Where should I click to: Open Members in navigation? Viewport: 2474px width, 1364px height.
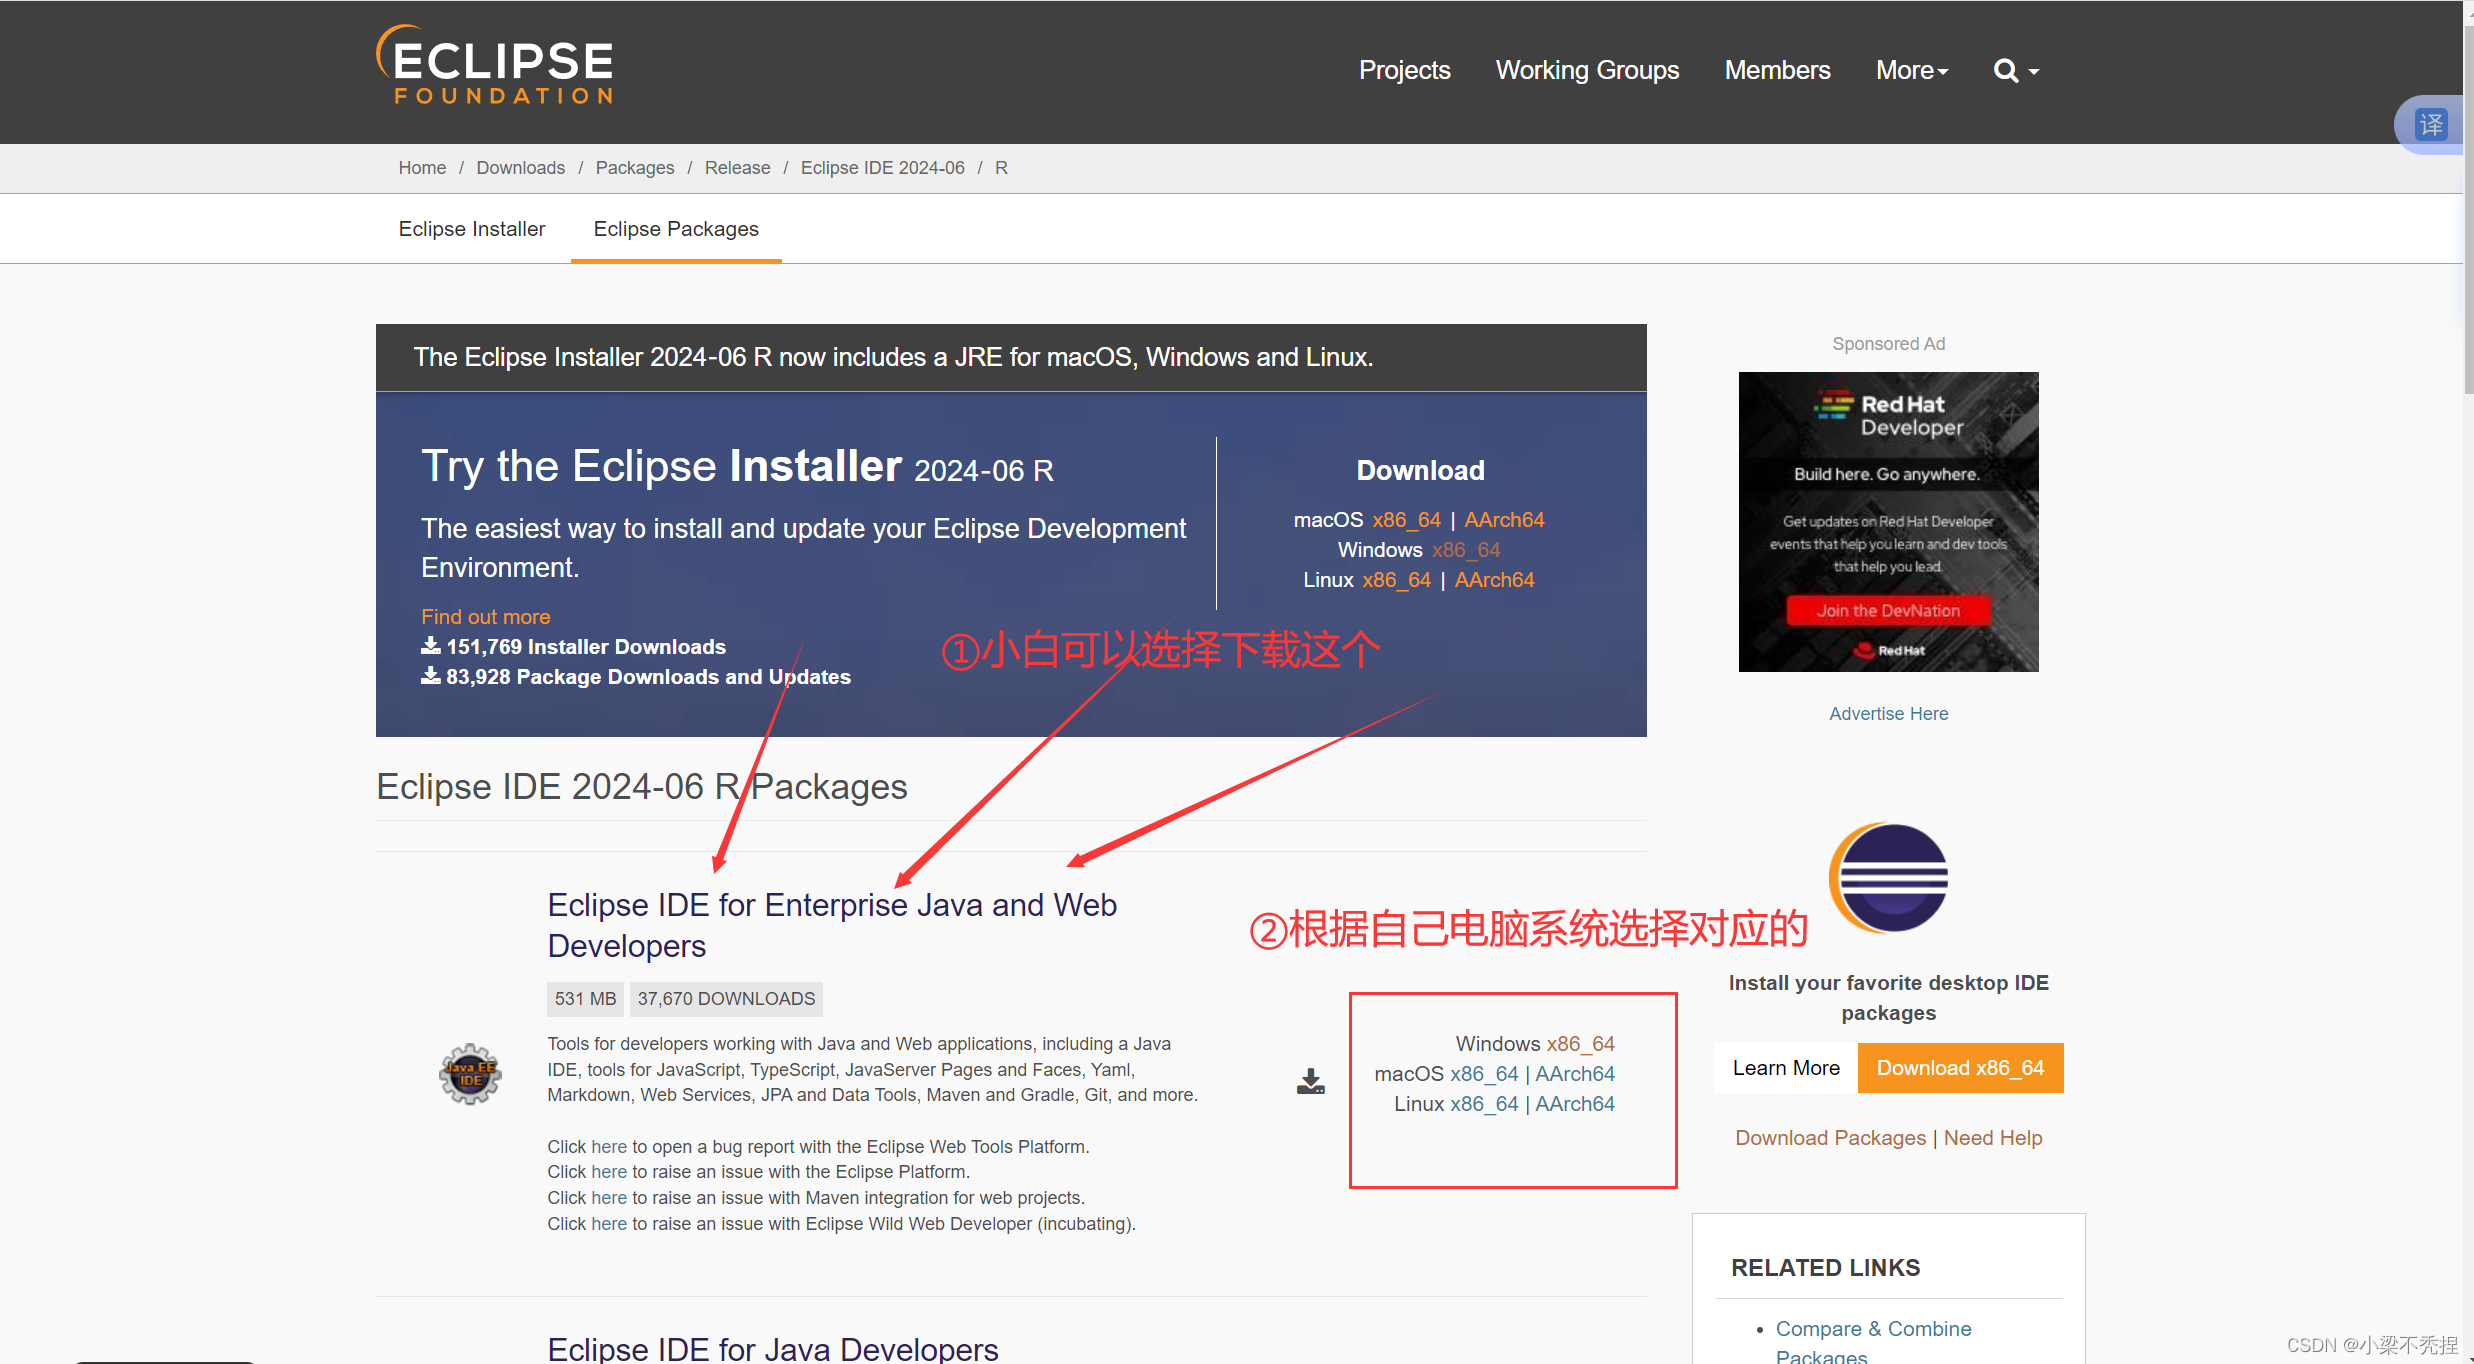1777,70
